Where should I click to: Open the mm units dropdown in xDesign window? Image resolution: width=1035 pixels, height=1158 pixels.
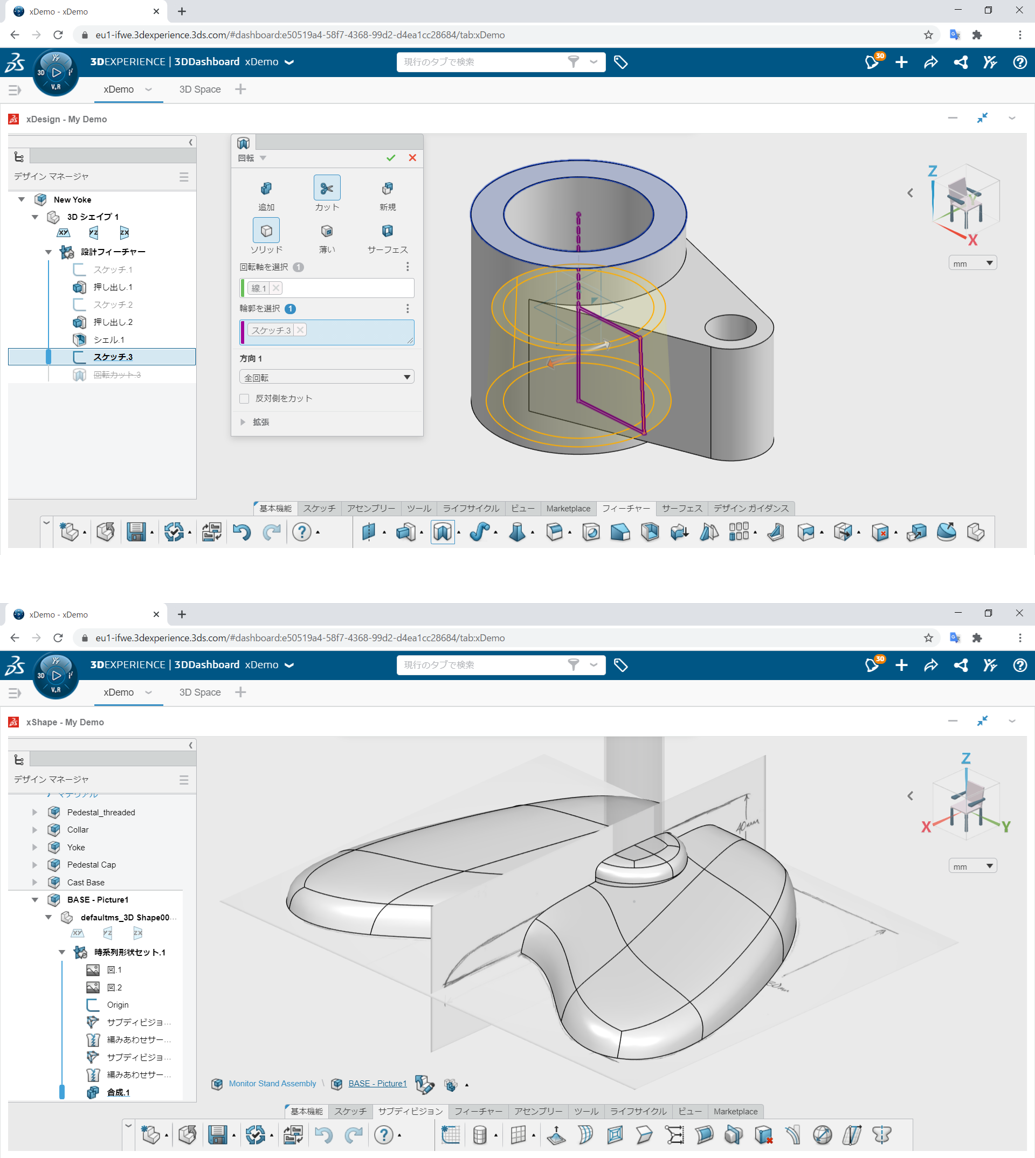(972, 264)
